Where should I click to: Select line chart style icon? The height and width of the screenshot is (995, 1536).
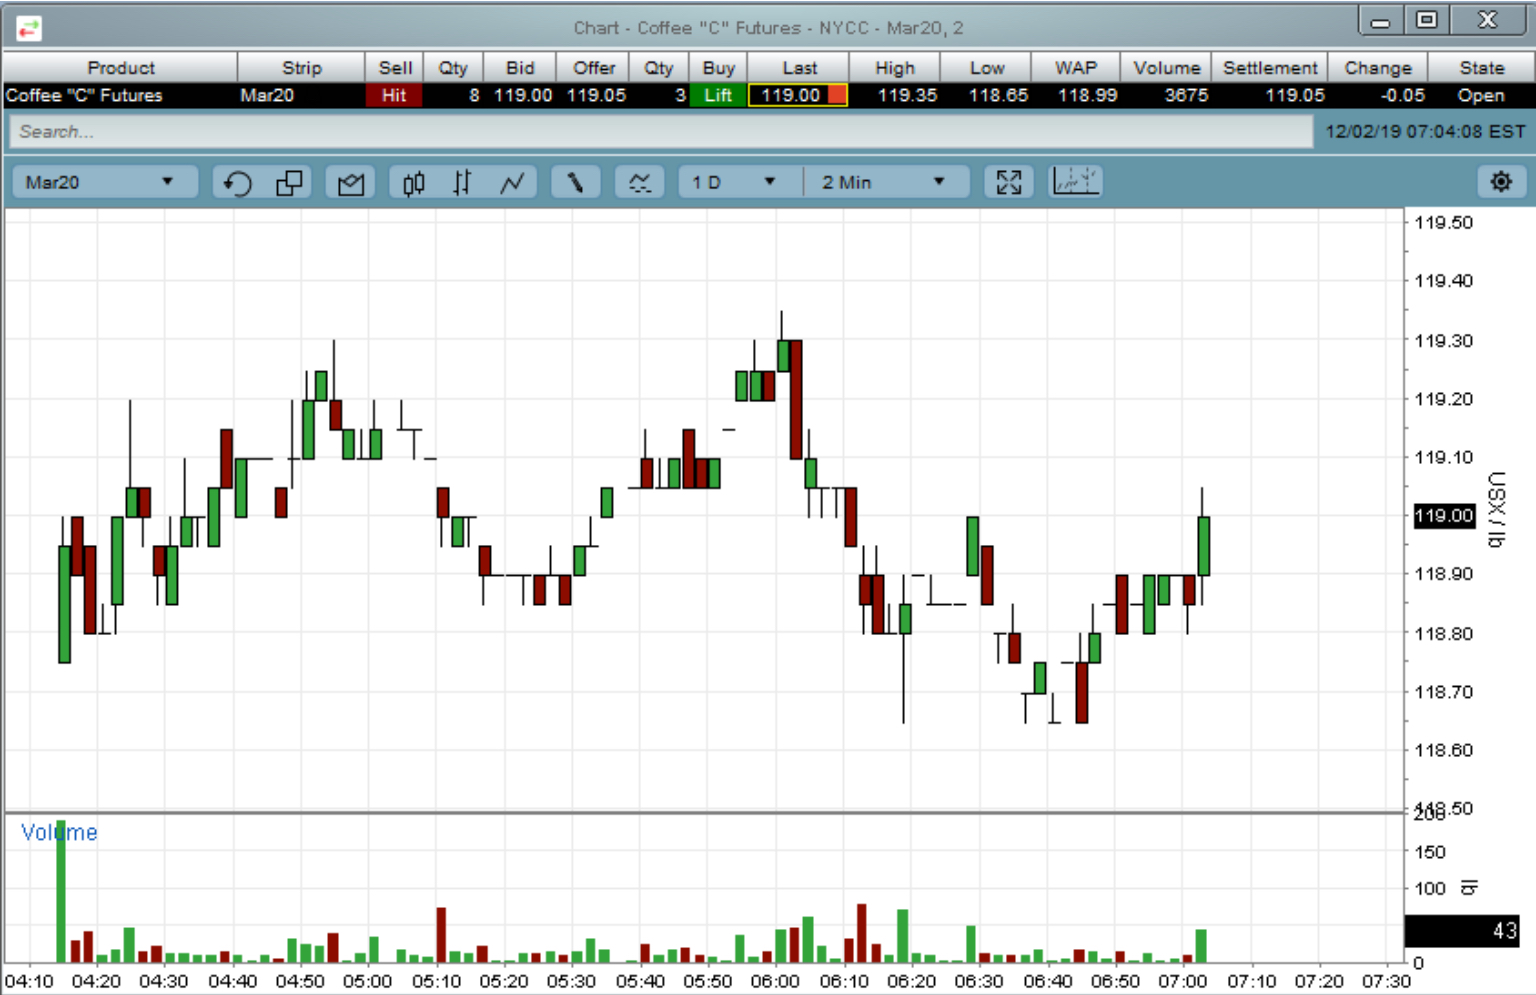click(x=512, y=183)
